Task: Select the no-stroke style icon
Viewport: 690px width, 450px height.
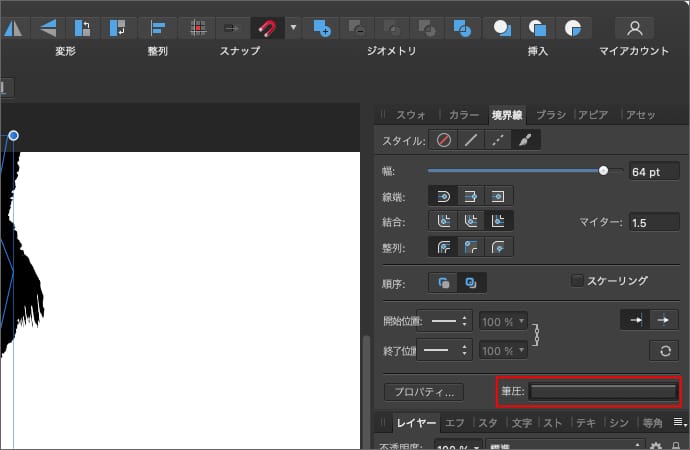Action: (x=445, y=141)
